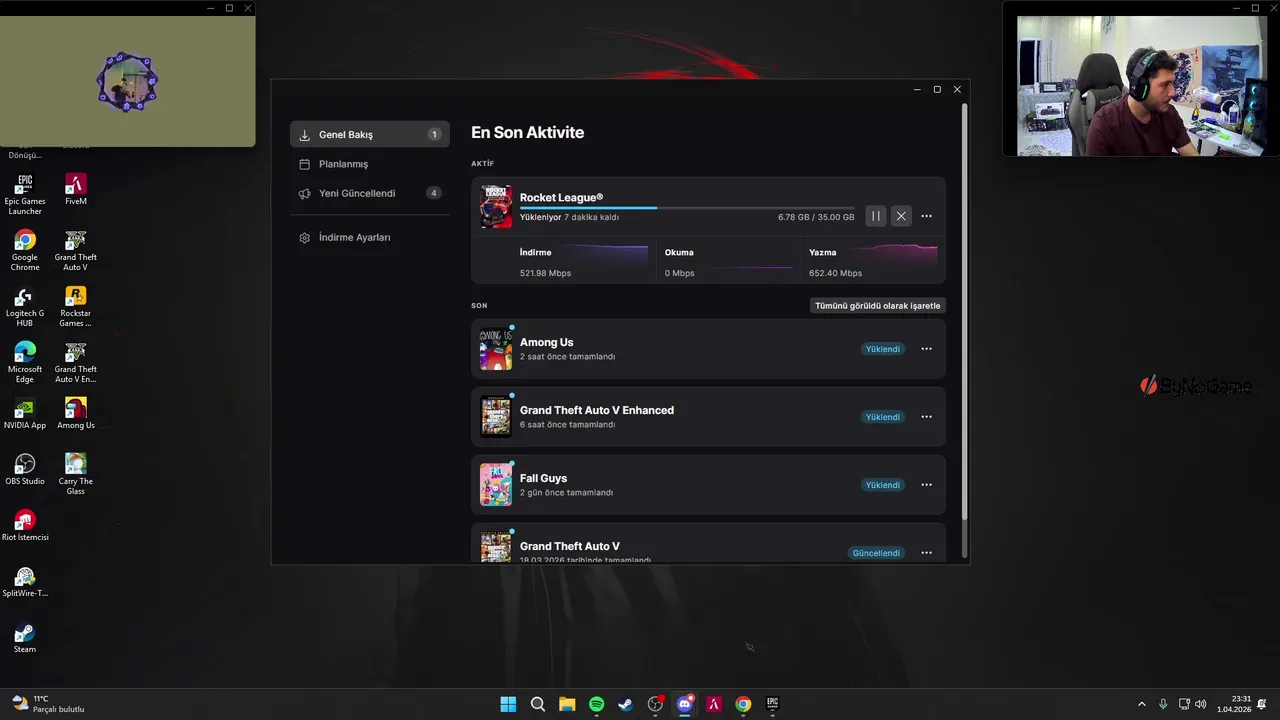Open Carry The Glass desktop shortcut
The image size is (1280, 720).
coord(76,474)
